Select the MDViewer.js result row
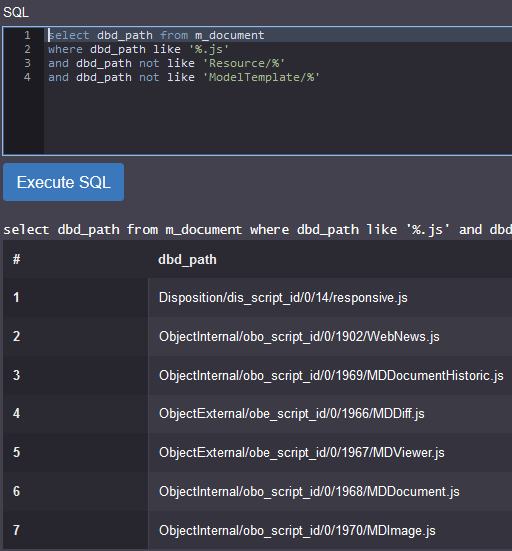 pos(258,453)
